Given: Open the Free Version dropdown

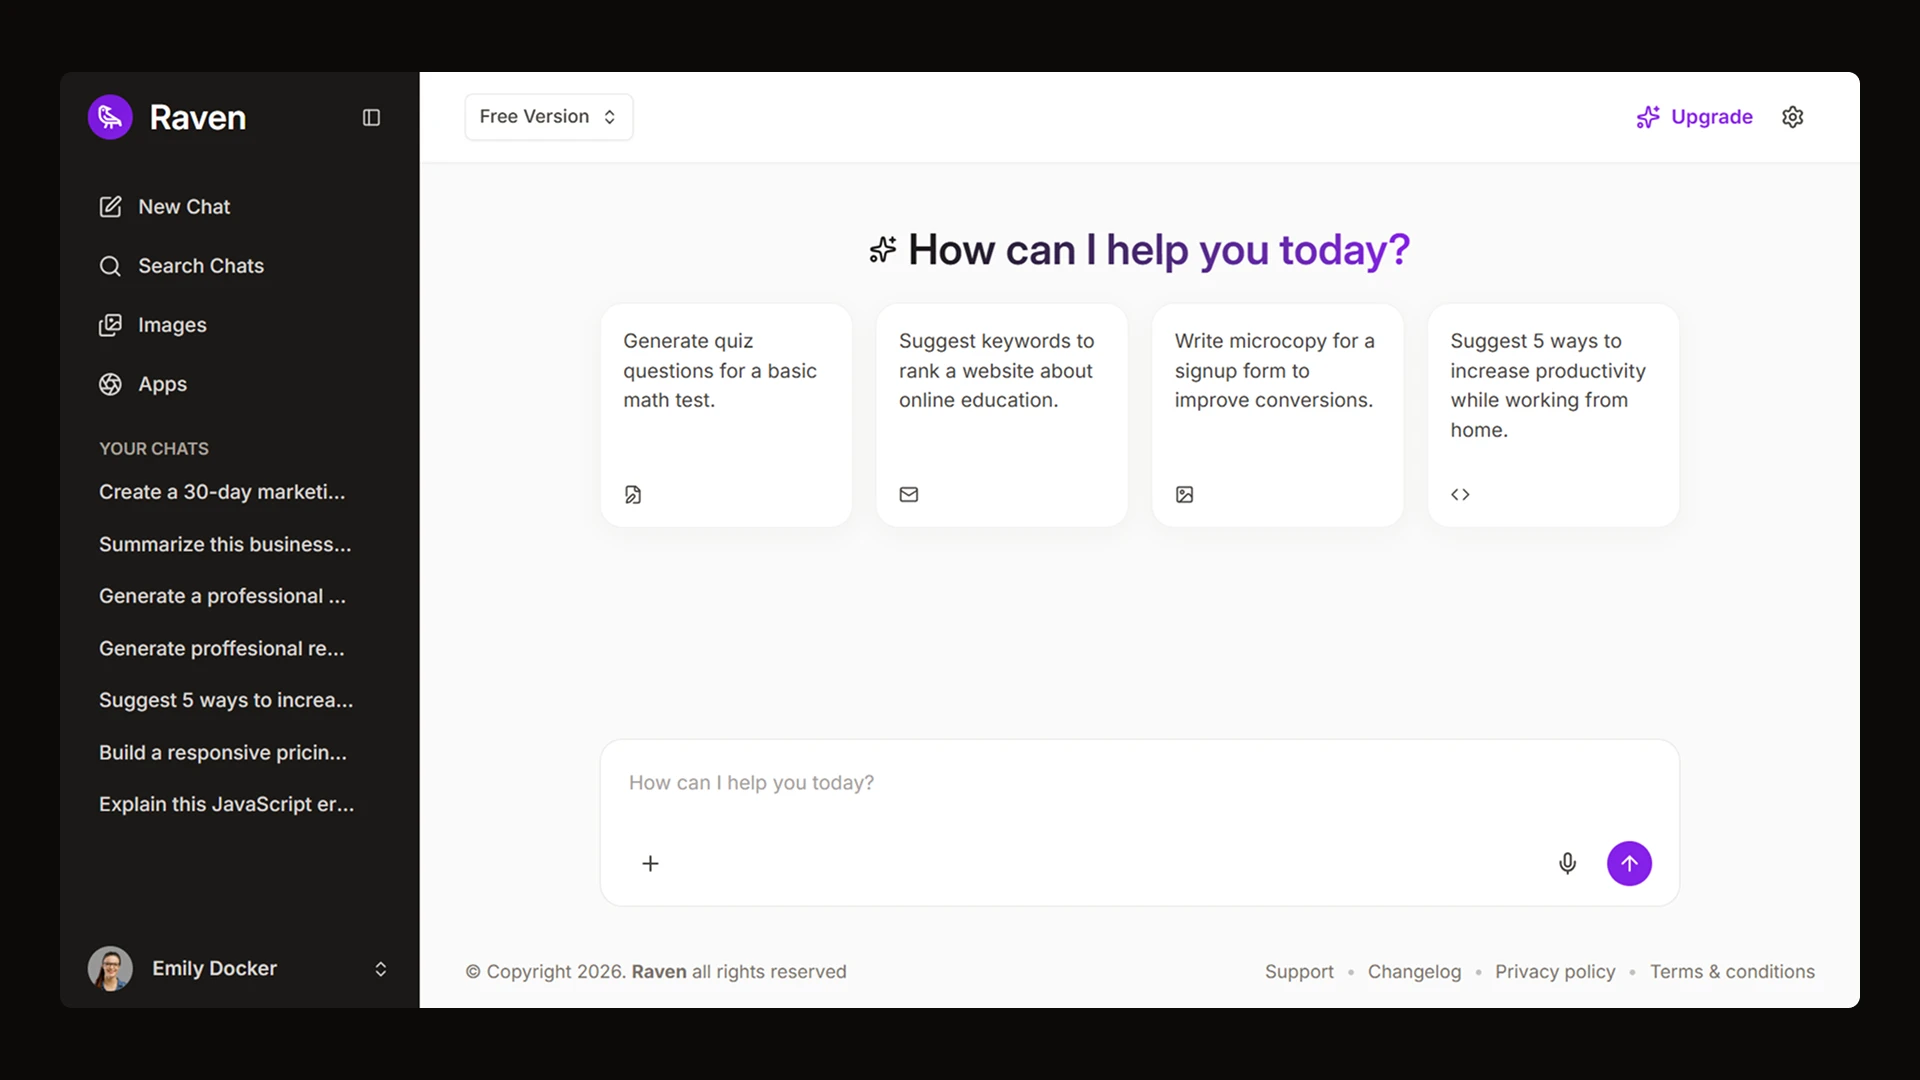Looking at the screenshot, I should click(548, 117).
